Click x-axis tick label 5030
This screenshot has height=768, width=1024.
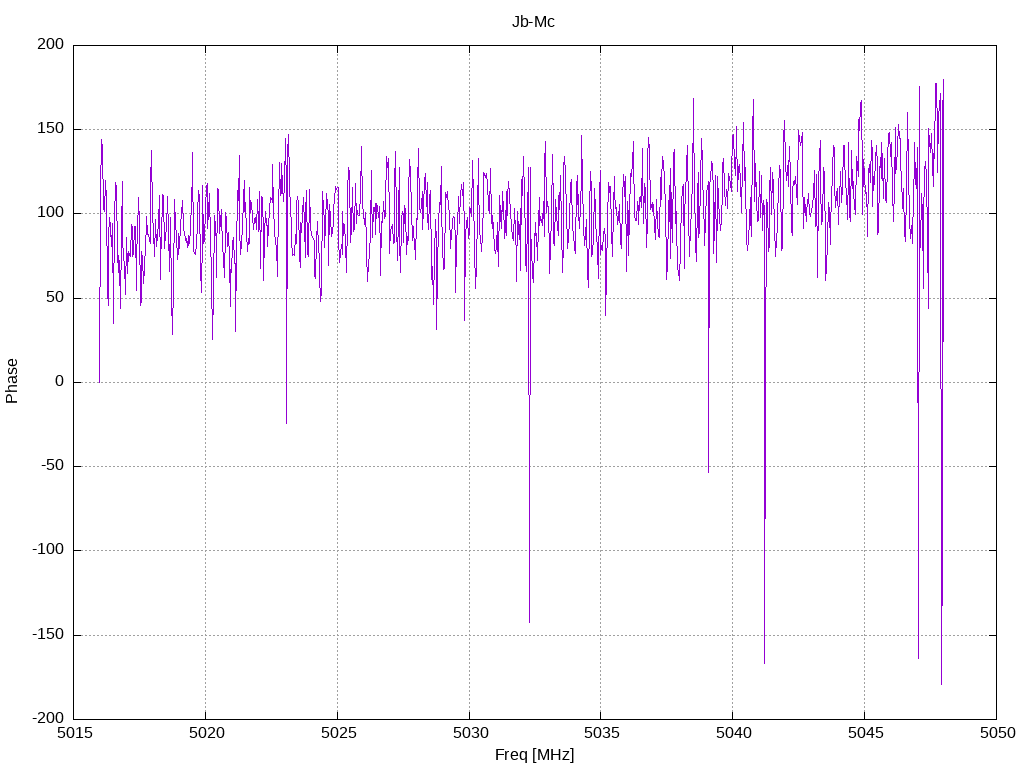(470, 733)
